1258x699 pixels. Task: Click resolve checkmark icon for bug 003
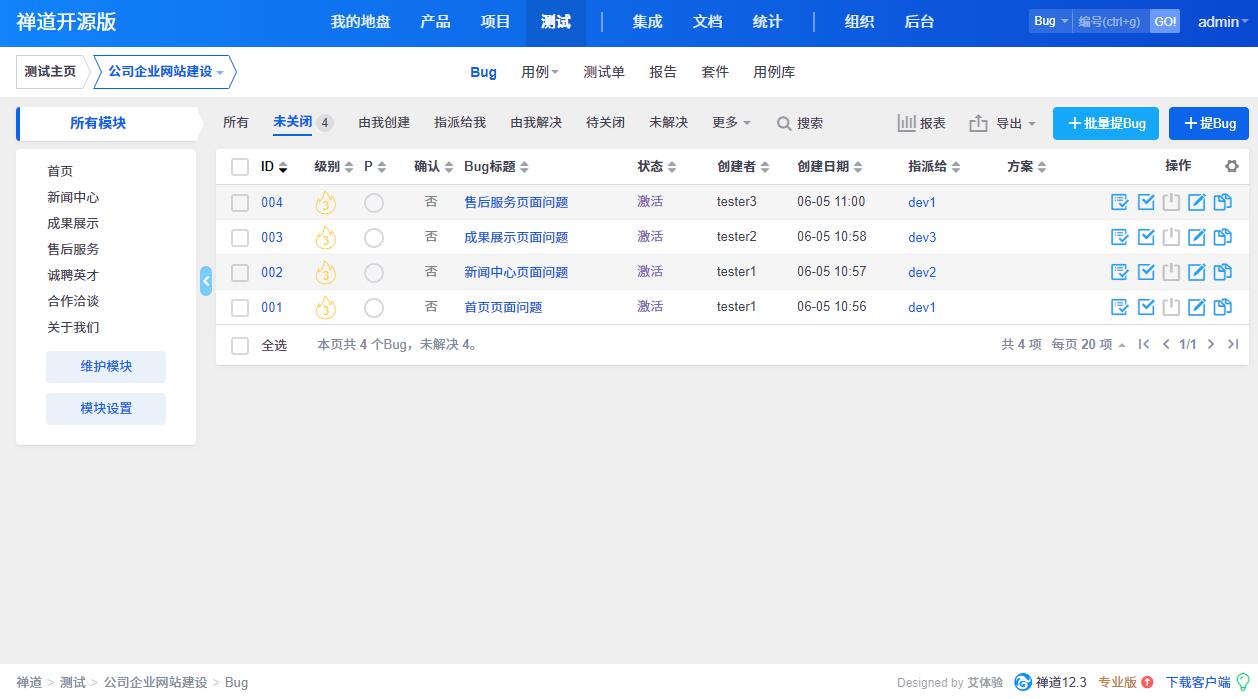click(1146, 237)
